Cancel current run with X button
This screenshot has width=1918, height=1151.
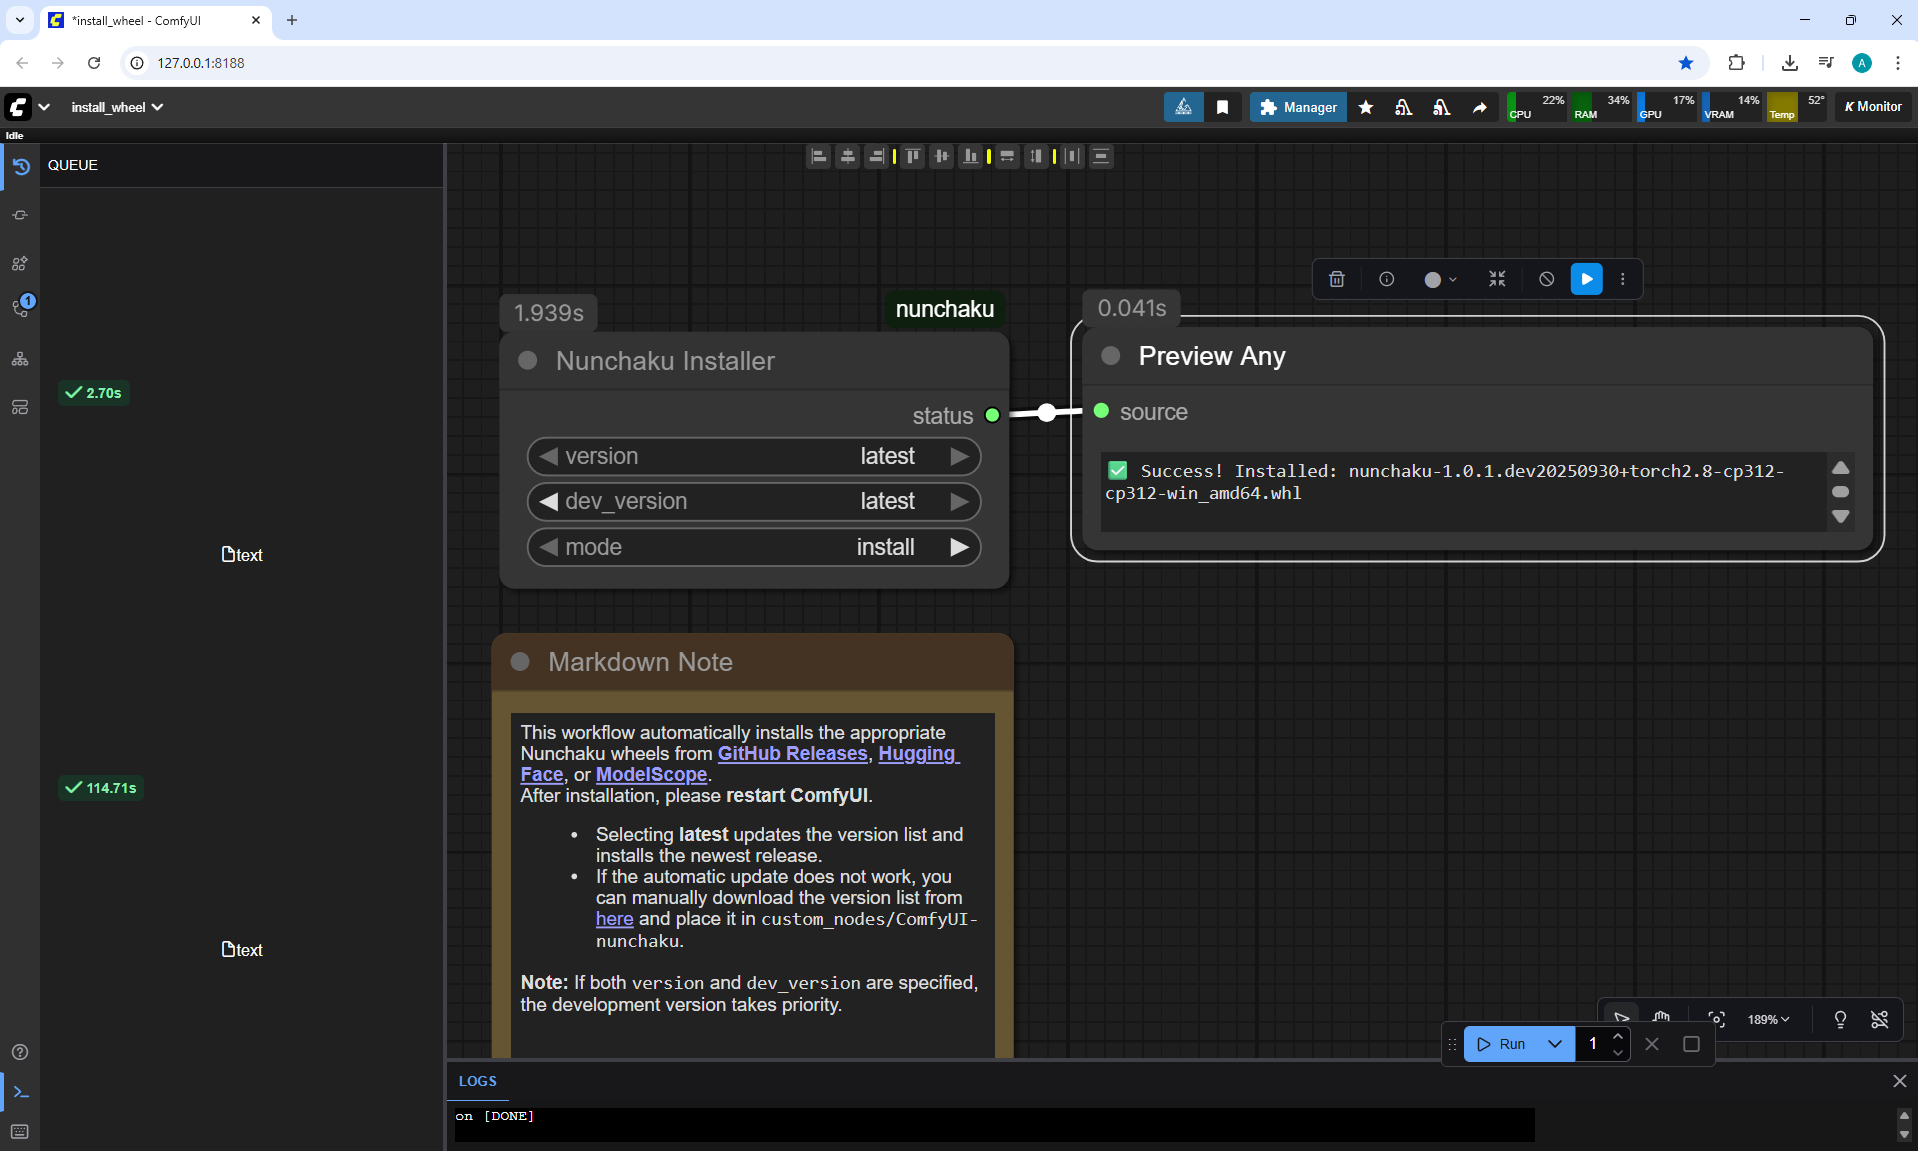click(1652, 1044)
